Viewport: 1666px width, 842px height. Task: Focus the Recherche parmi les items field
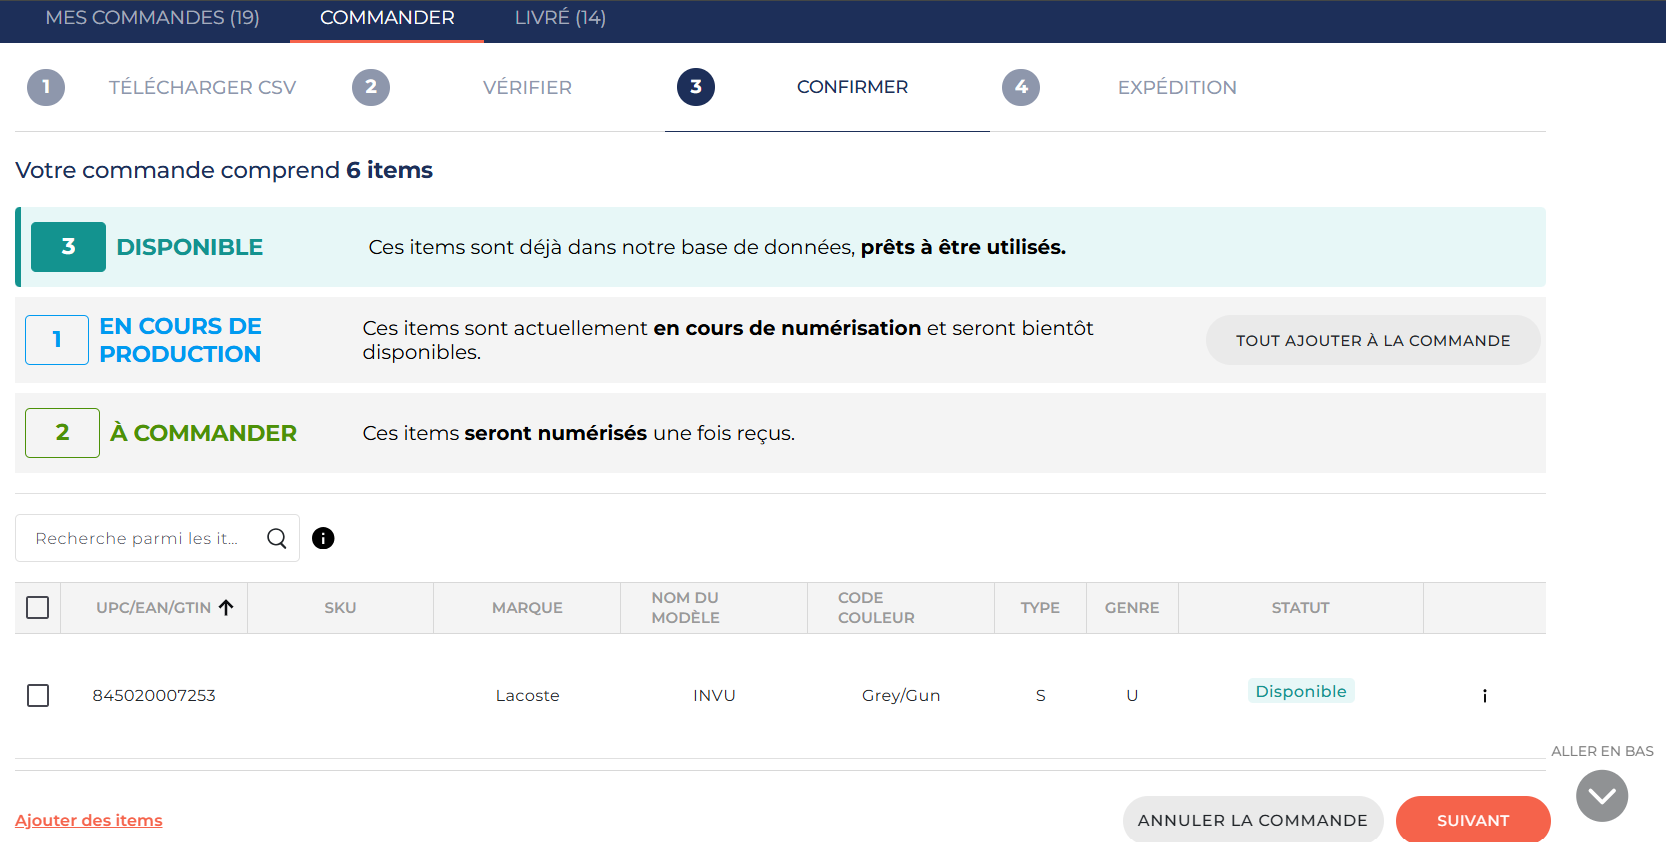pyautogui.click(x=138, y=538)
